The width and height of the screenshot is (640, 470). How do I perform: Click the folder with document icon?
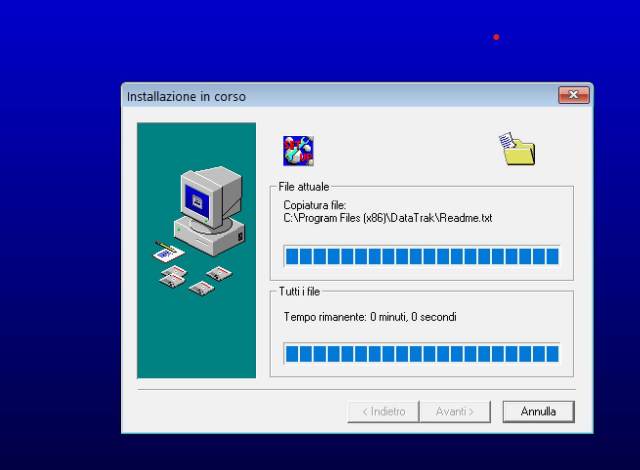click(518, 149)
